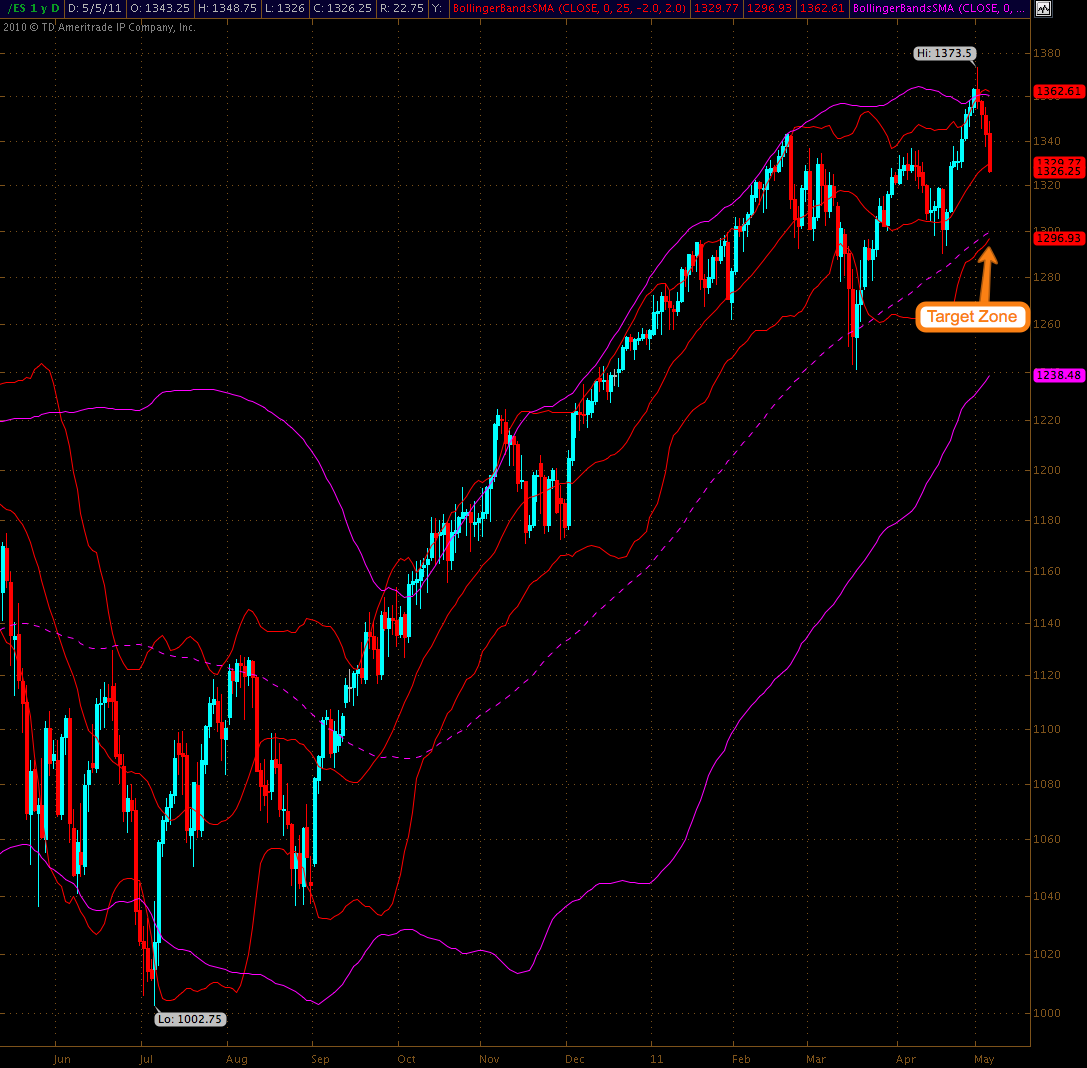Click the close value C: 1326.25
Viewport: 1087px width, 1068px height.
342,8
